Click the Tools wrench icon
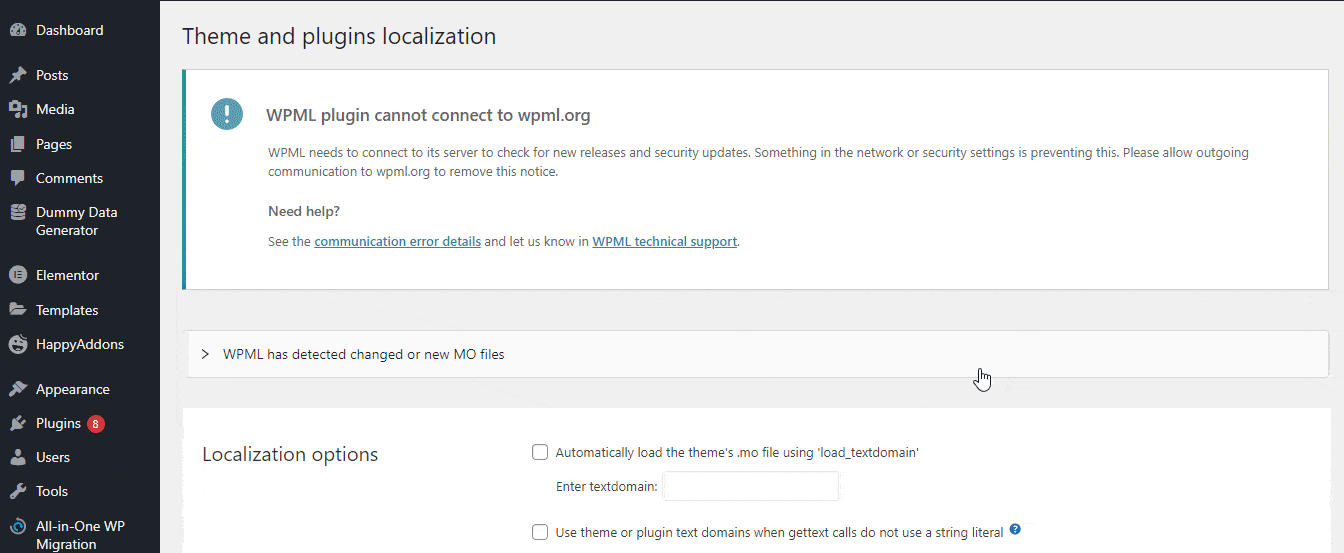 (17, 491)
